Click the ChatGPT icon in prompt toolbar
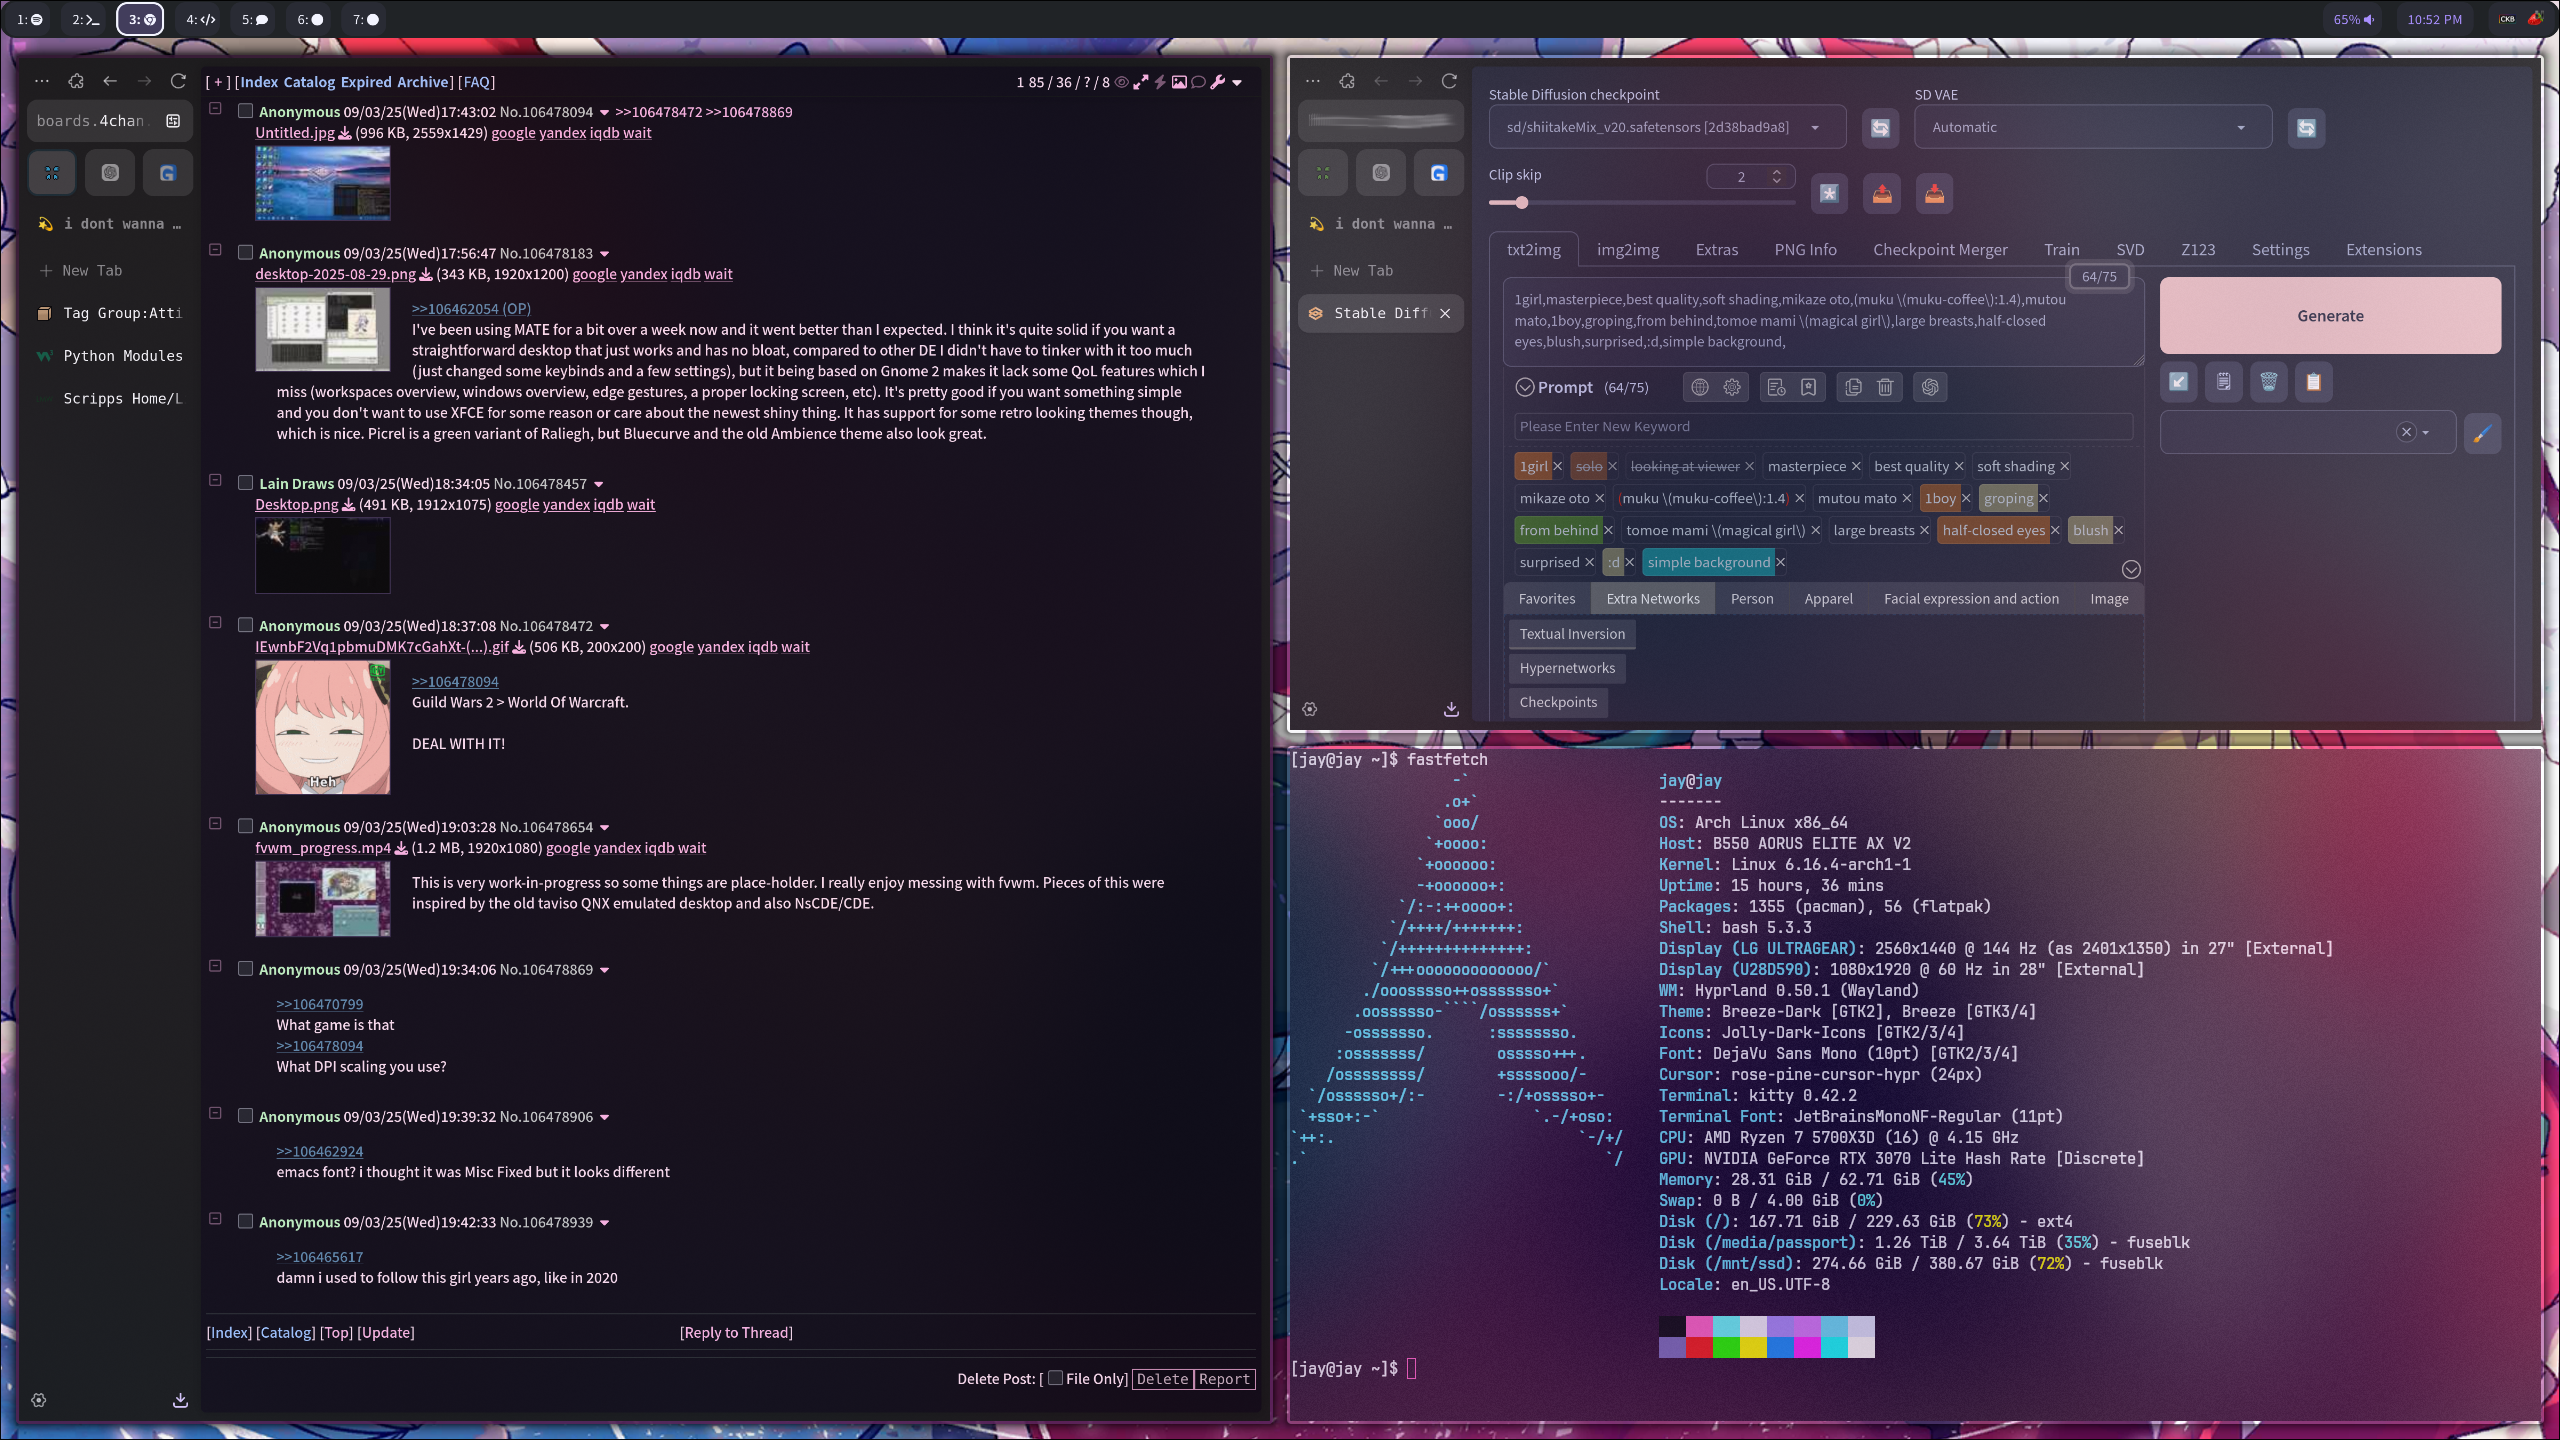The height and width of the screenshot is (1440, 2560). pyautogui.click(x=1930, y=388)
